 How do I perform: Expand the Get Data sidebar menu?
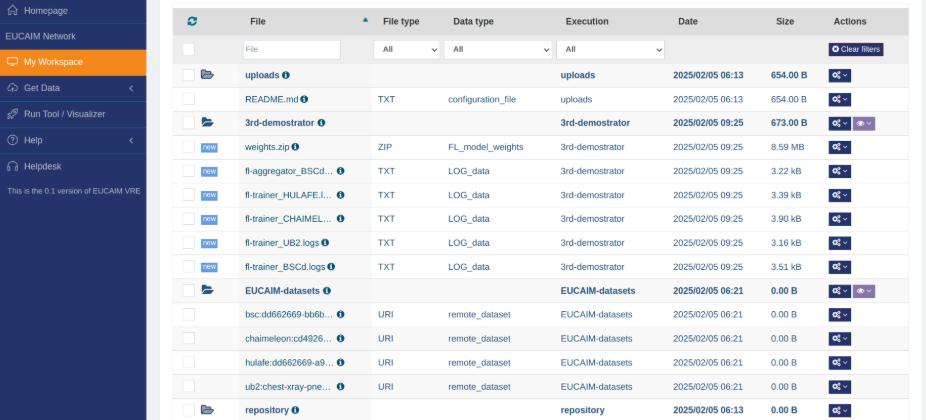coord(70,88)
